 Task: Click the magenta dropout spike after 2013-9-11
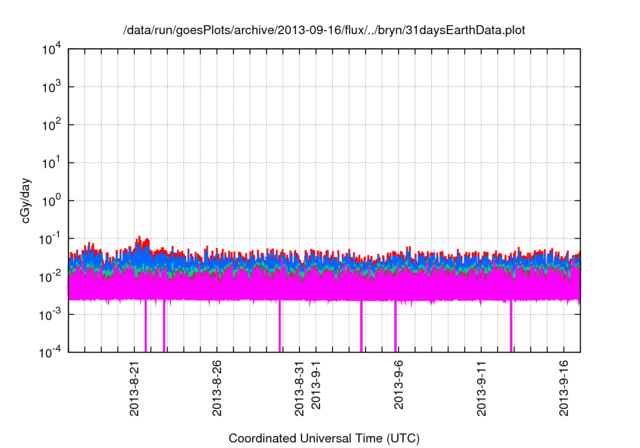tap(511, 326)
